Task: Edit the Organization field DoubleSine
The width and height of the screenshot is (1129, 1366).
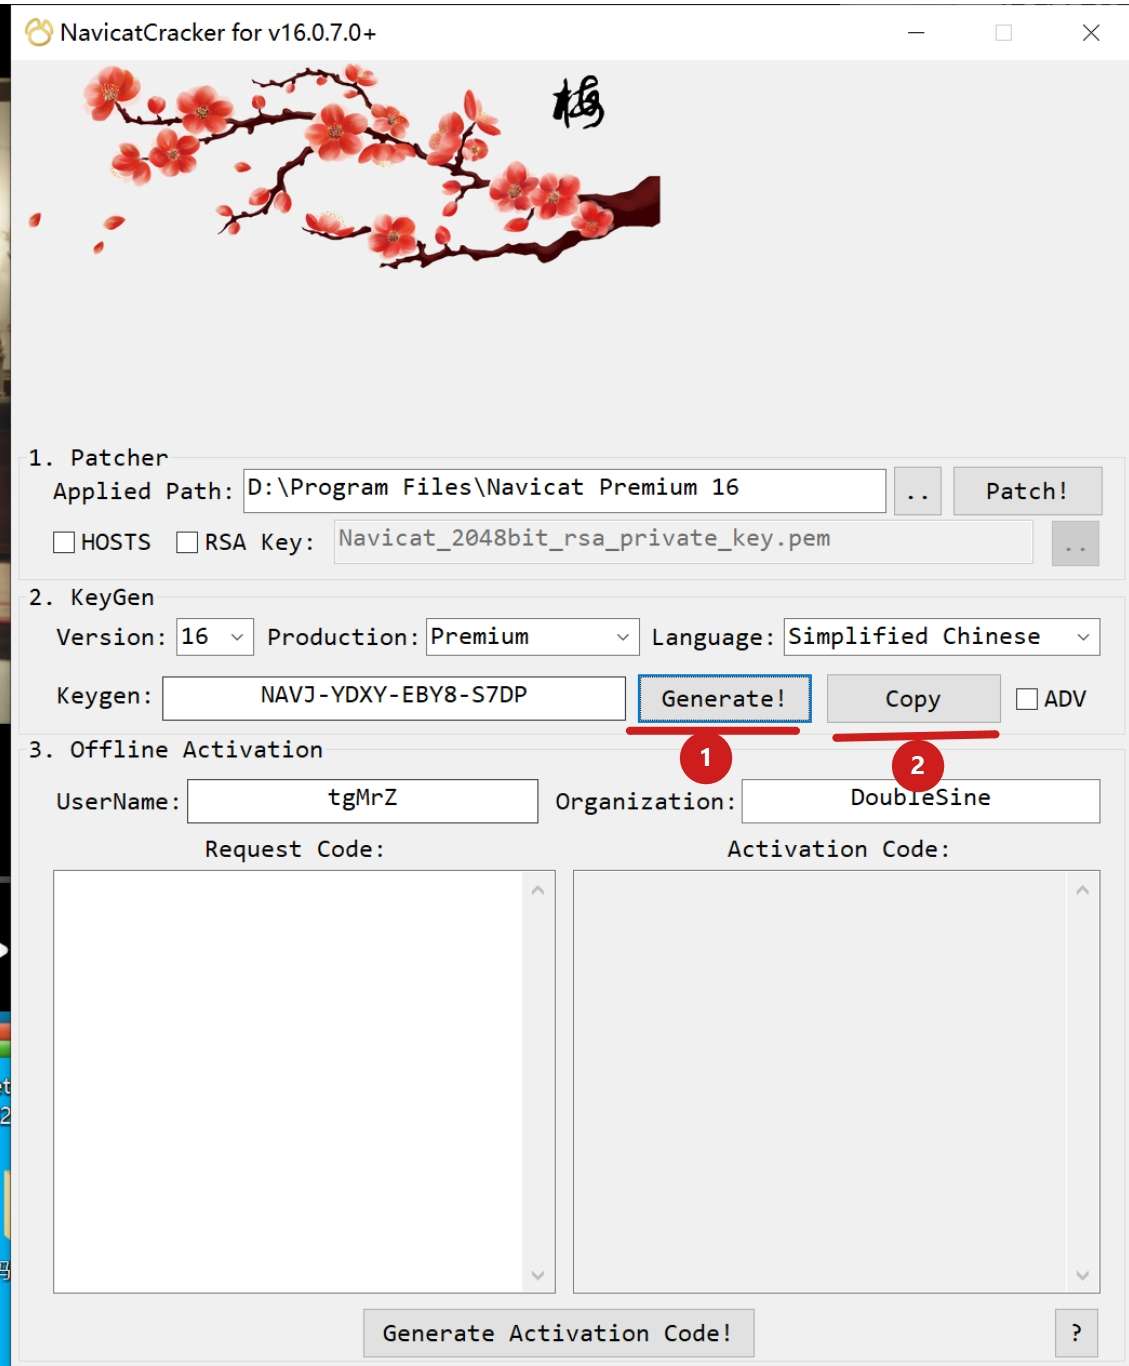Action: coord(921,801)
